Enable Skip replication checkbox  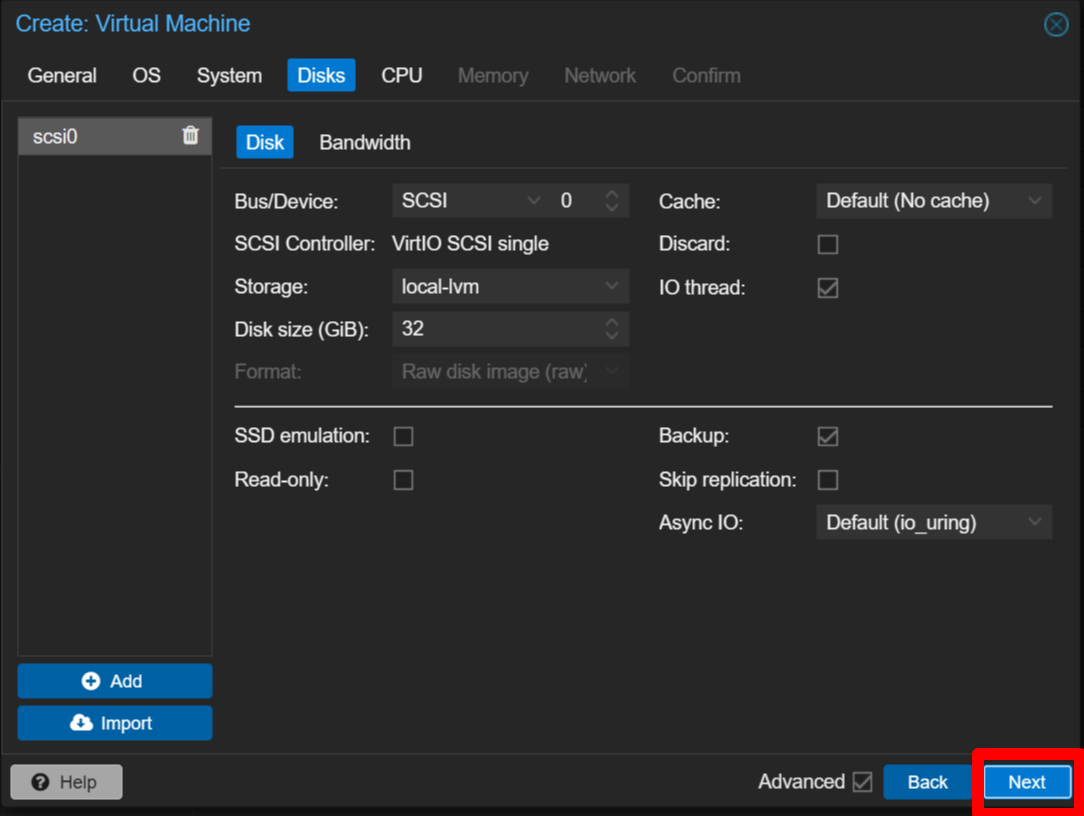[x=827, y=480]
